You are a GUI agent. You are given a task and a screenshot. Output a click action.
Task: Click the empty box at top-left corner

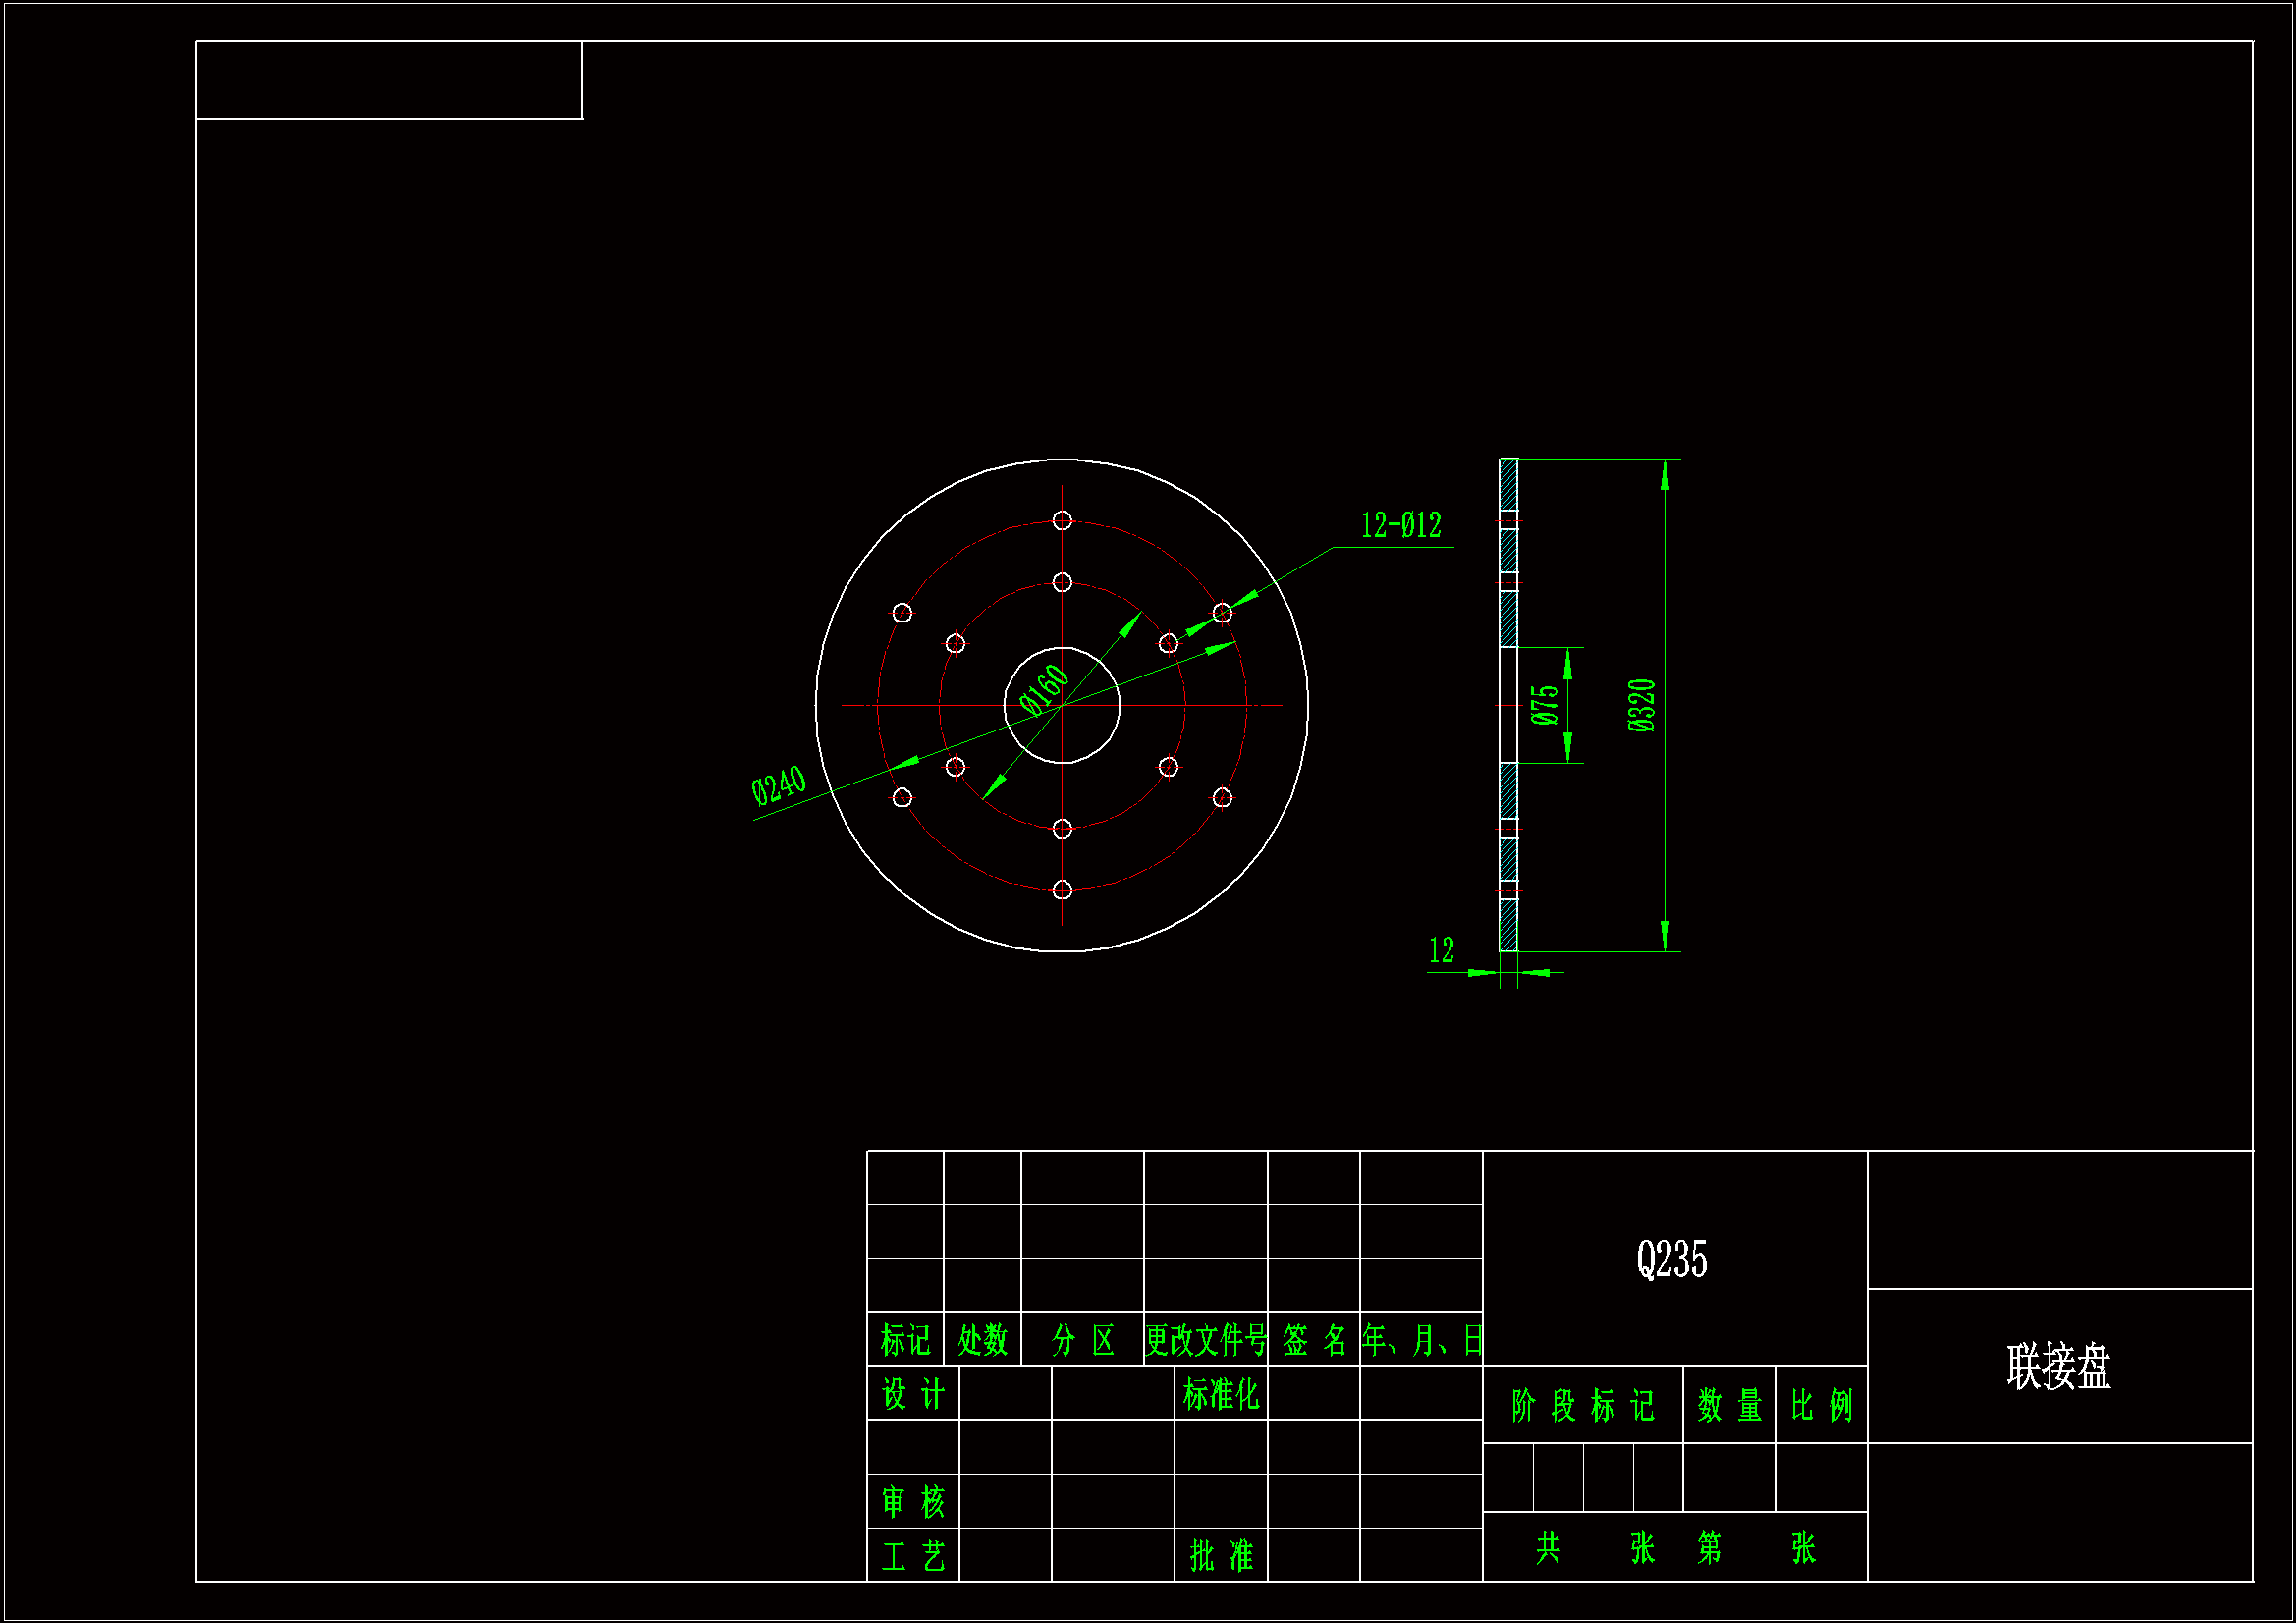(389, 80)
